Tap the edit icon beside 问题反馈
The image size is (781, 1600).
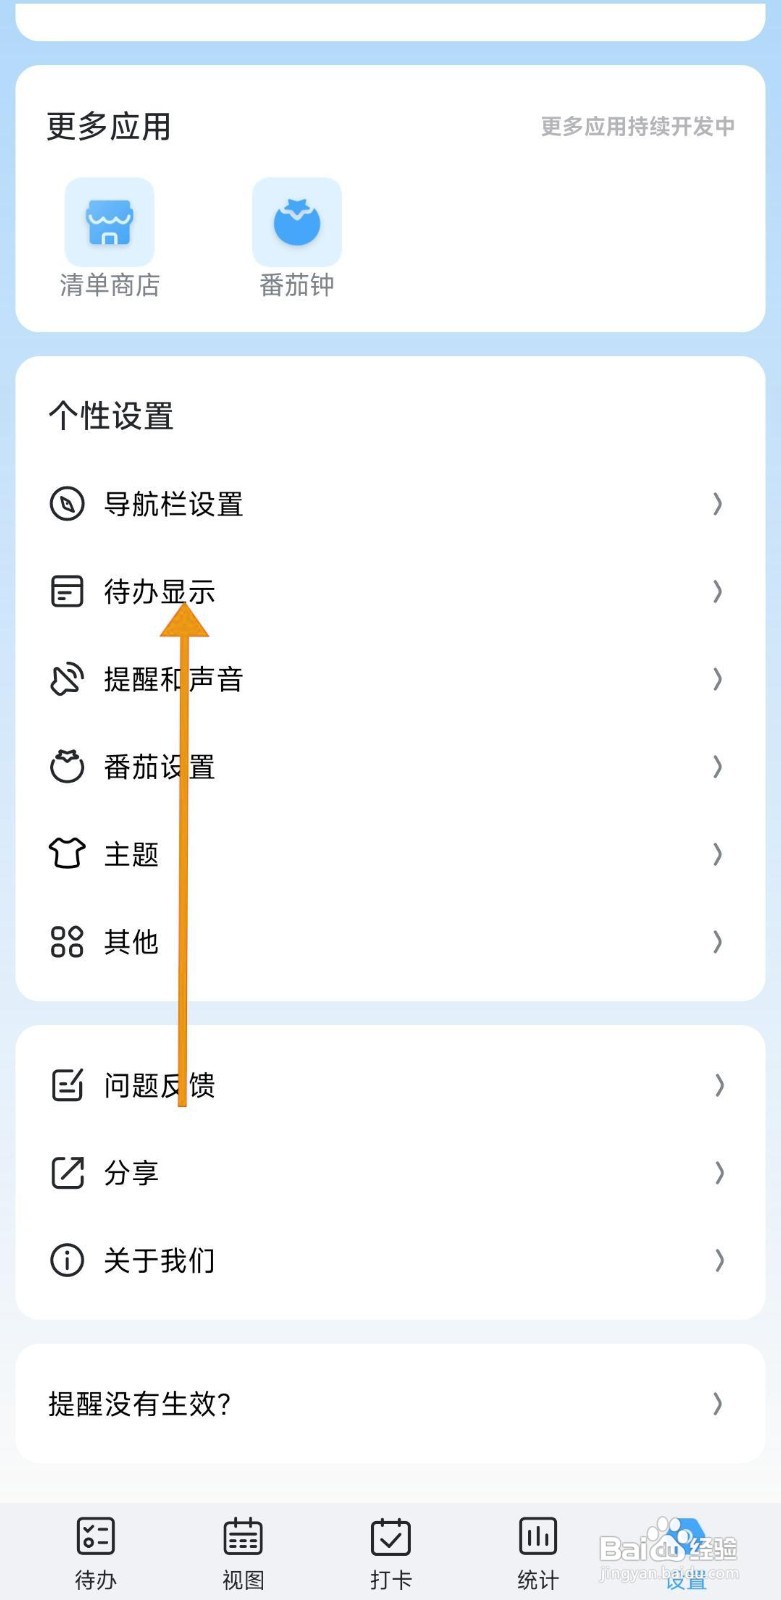[x=67, y=1085]
